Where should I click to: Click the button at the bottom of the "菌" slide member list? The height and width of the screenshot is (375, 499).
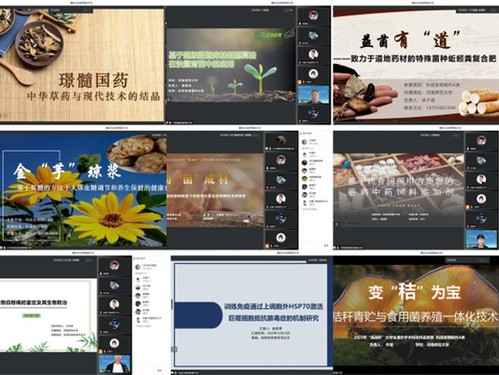pyautogui.click(x=326, y=245)
